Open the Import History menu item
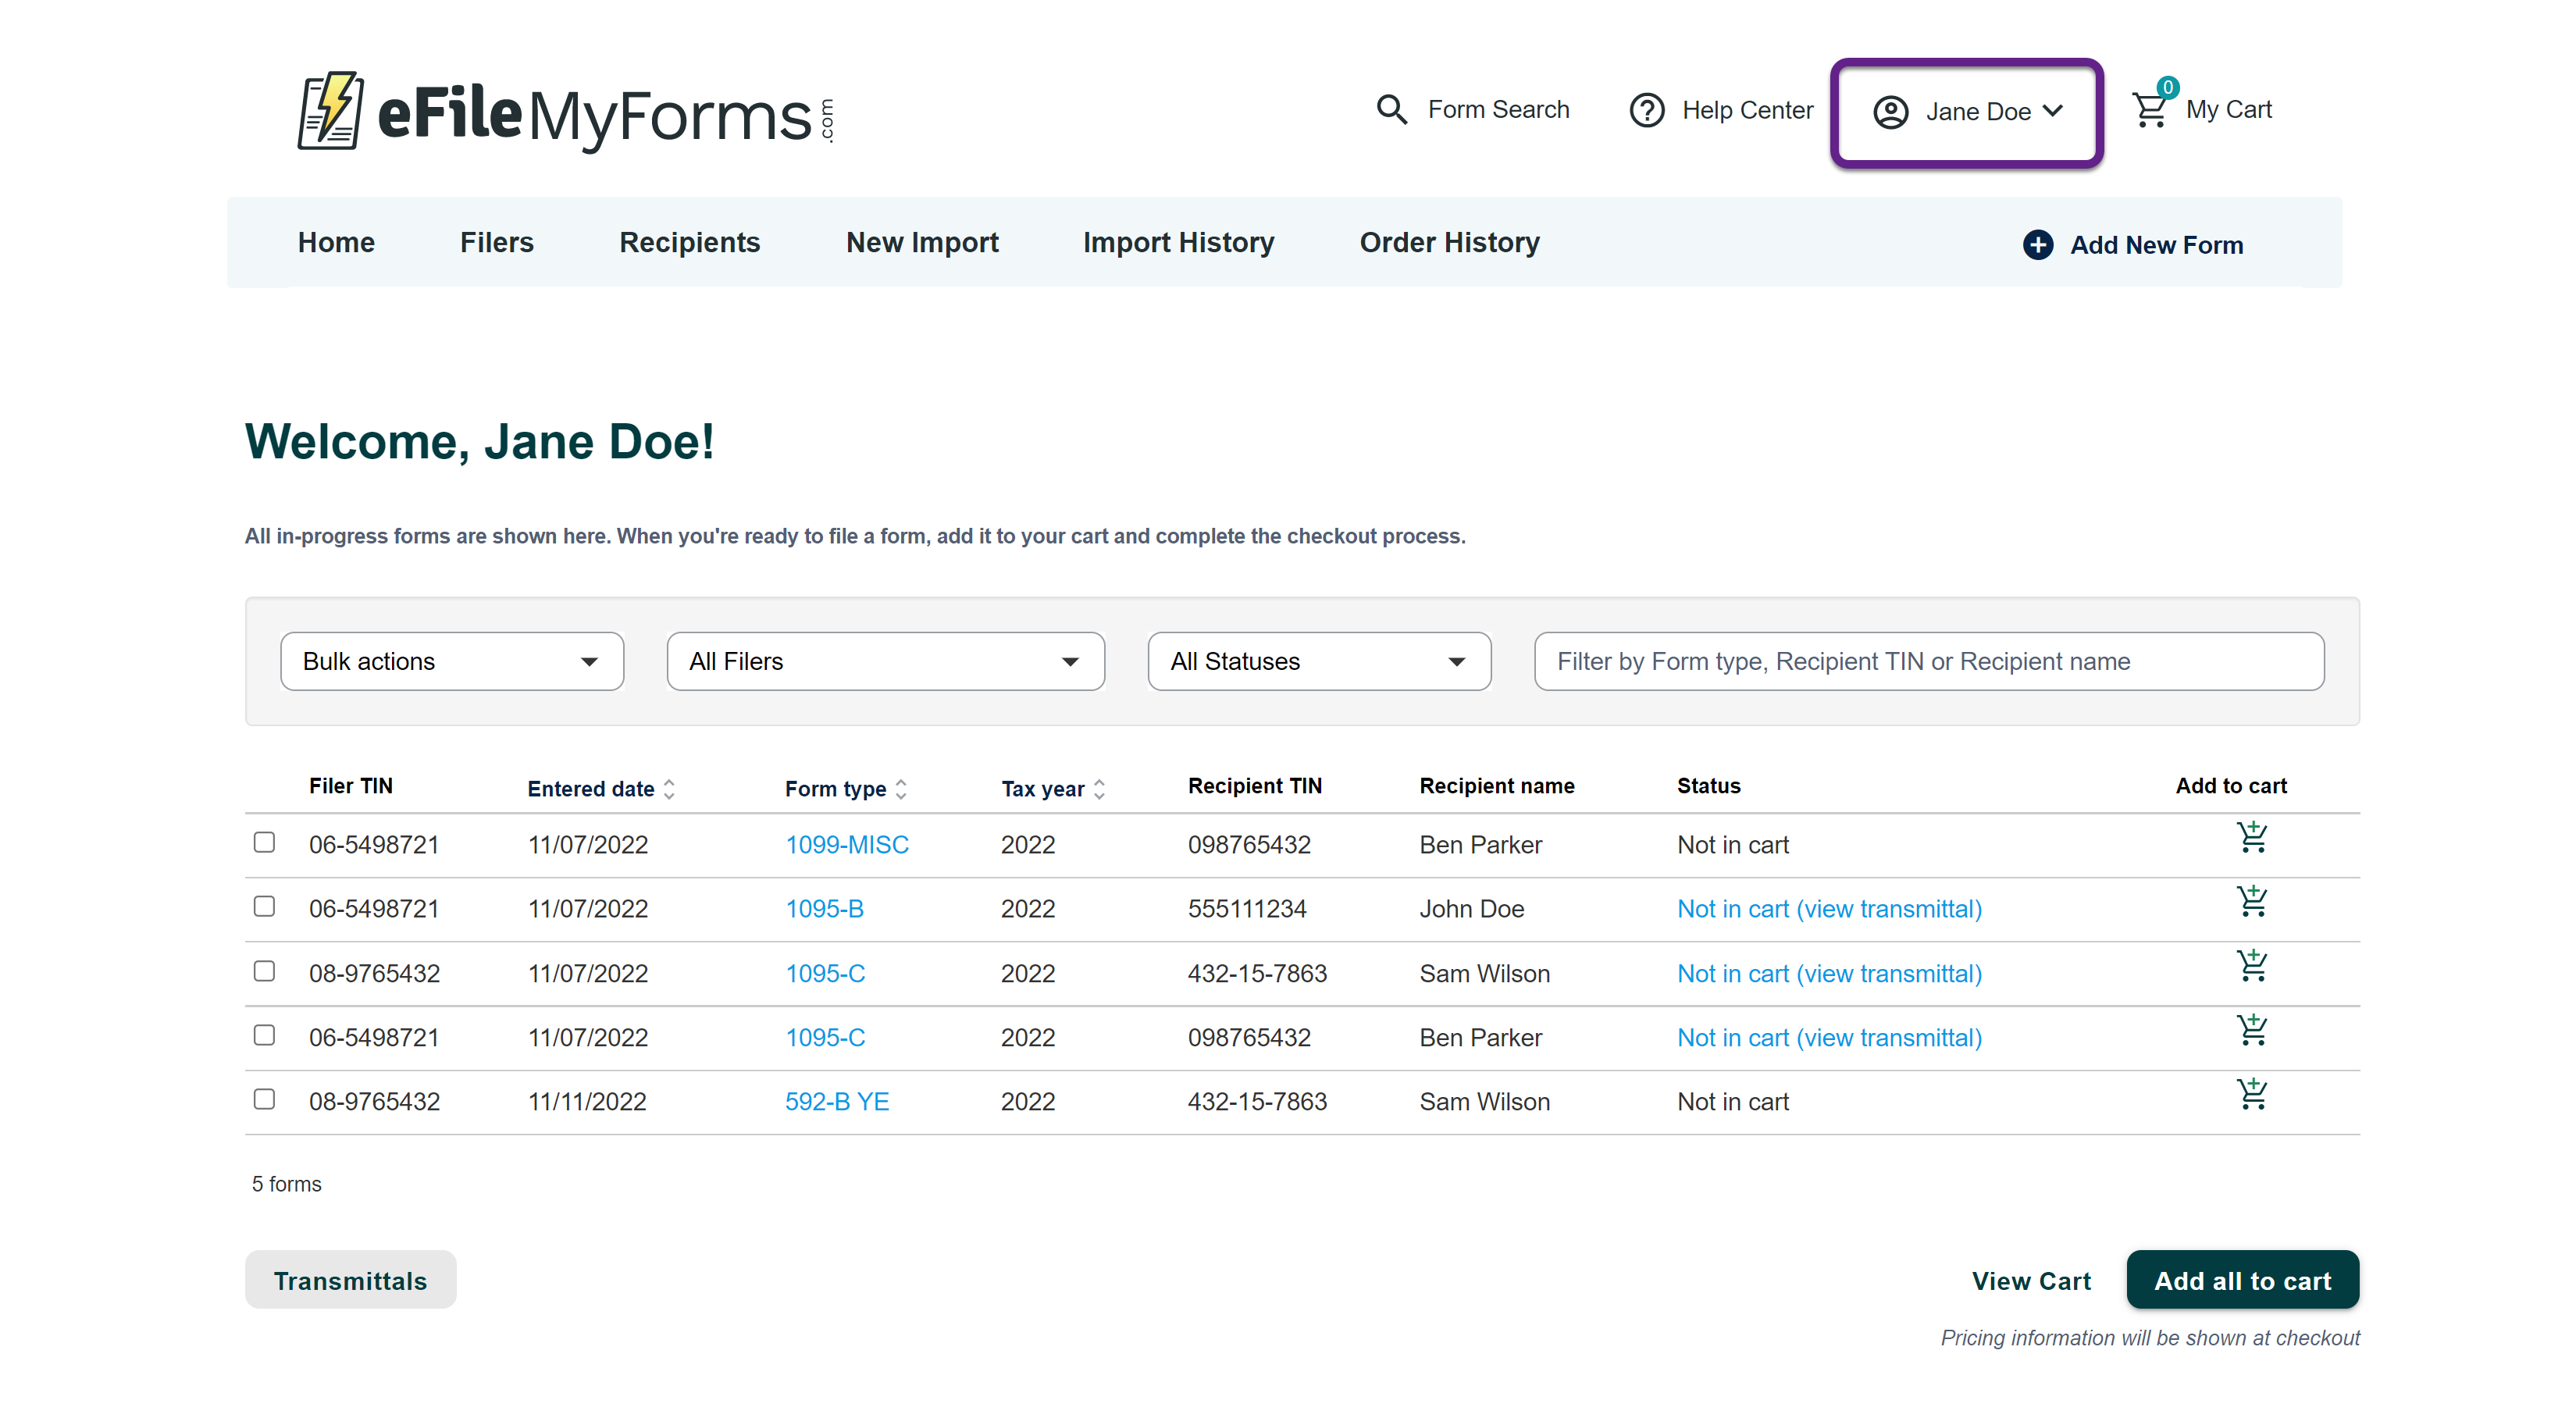Viewport: 2576px width, 1425px height. [x=1178, y=243]
